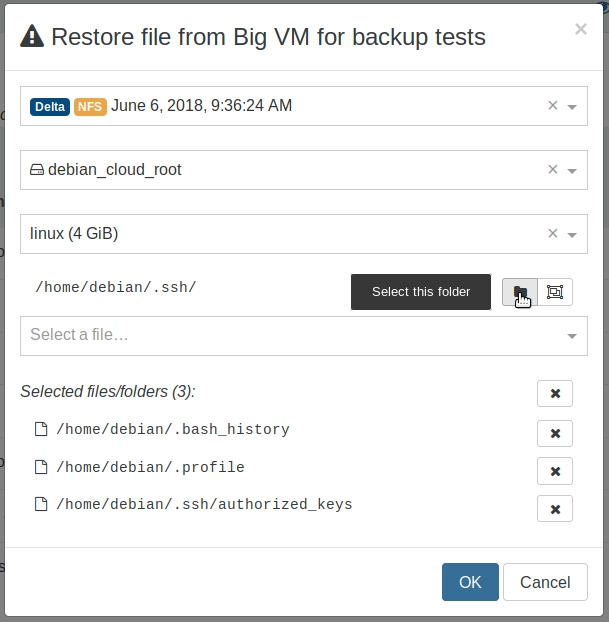609x622 pixels.
Task: Expand the disk dropdown arrow
Action: tap(572, 171)
